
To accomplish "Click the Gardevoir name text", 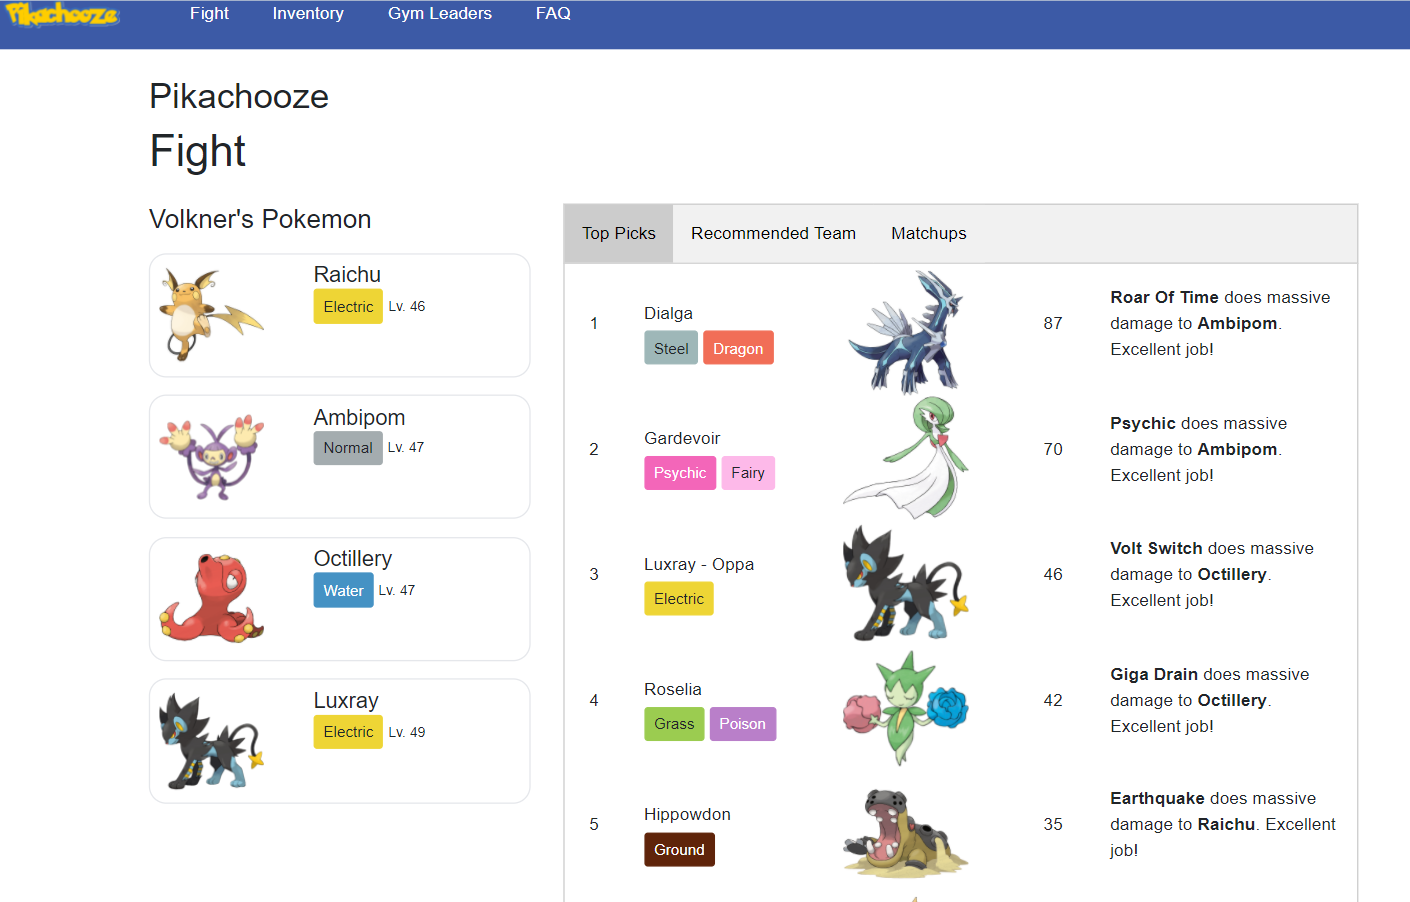I will tap(682, 438).
